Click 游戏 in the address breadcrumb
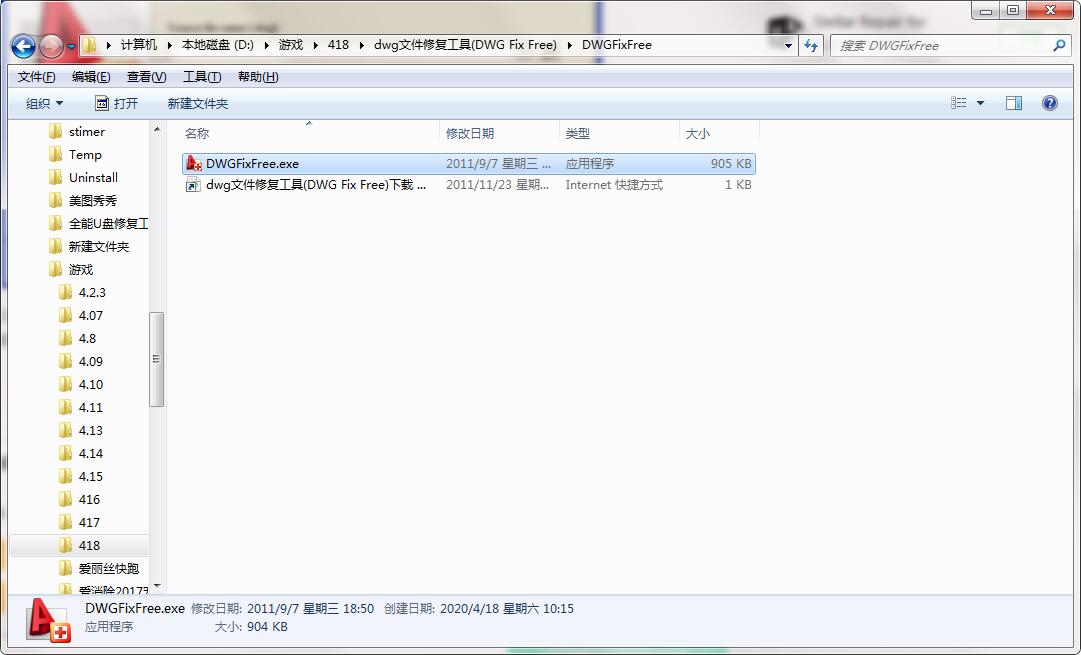This screenshot has width=1081, height=655. 291,45
